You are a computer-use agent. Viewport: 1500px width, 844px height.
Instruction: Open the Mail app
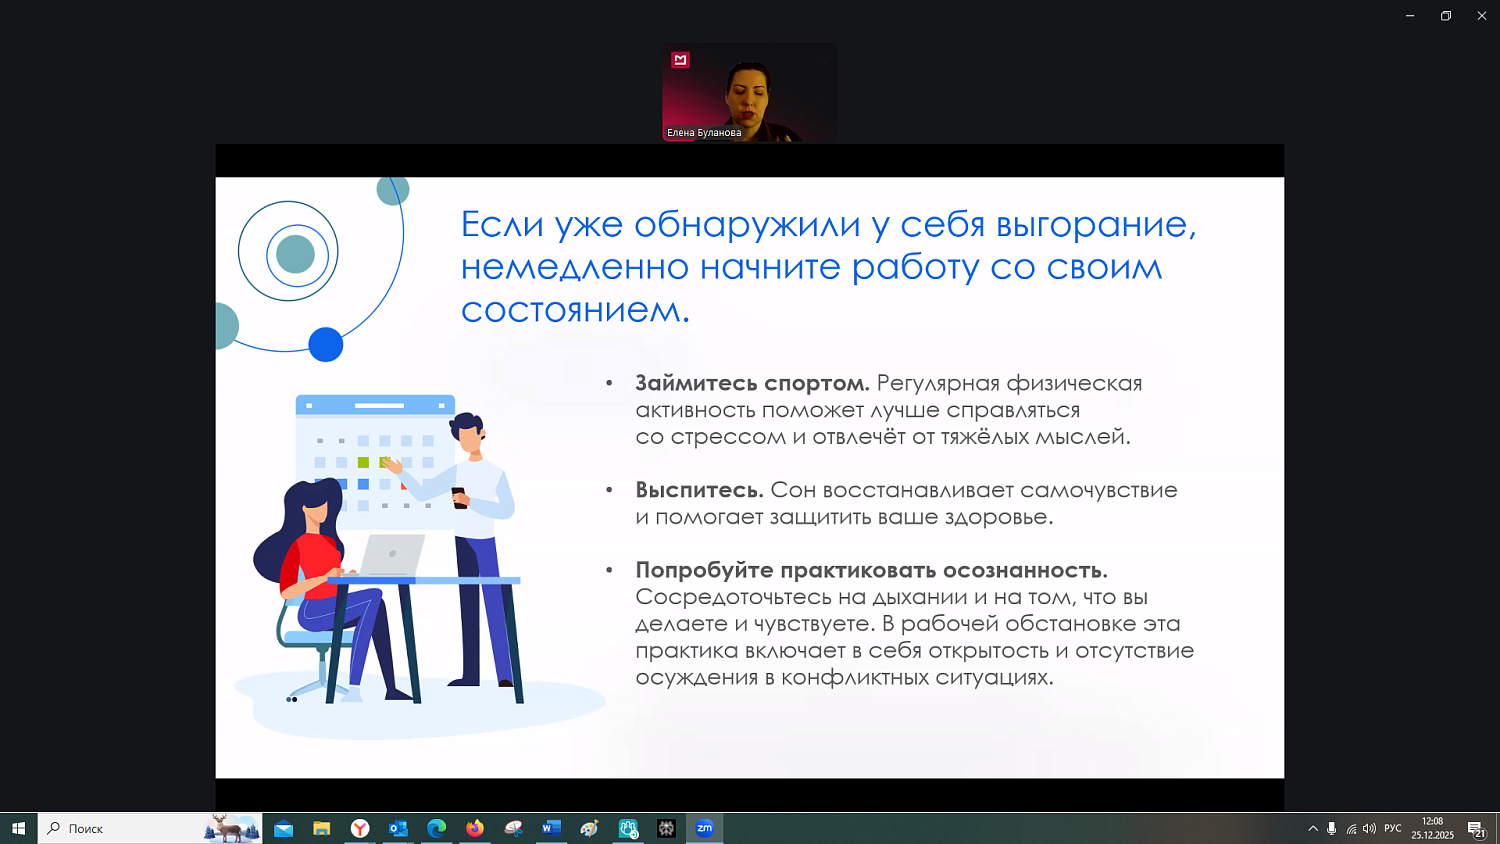click(x=284, y=828)
